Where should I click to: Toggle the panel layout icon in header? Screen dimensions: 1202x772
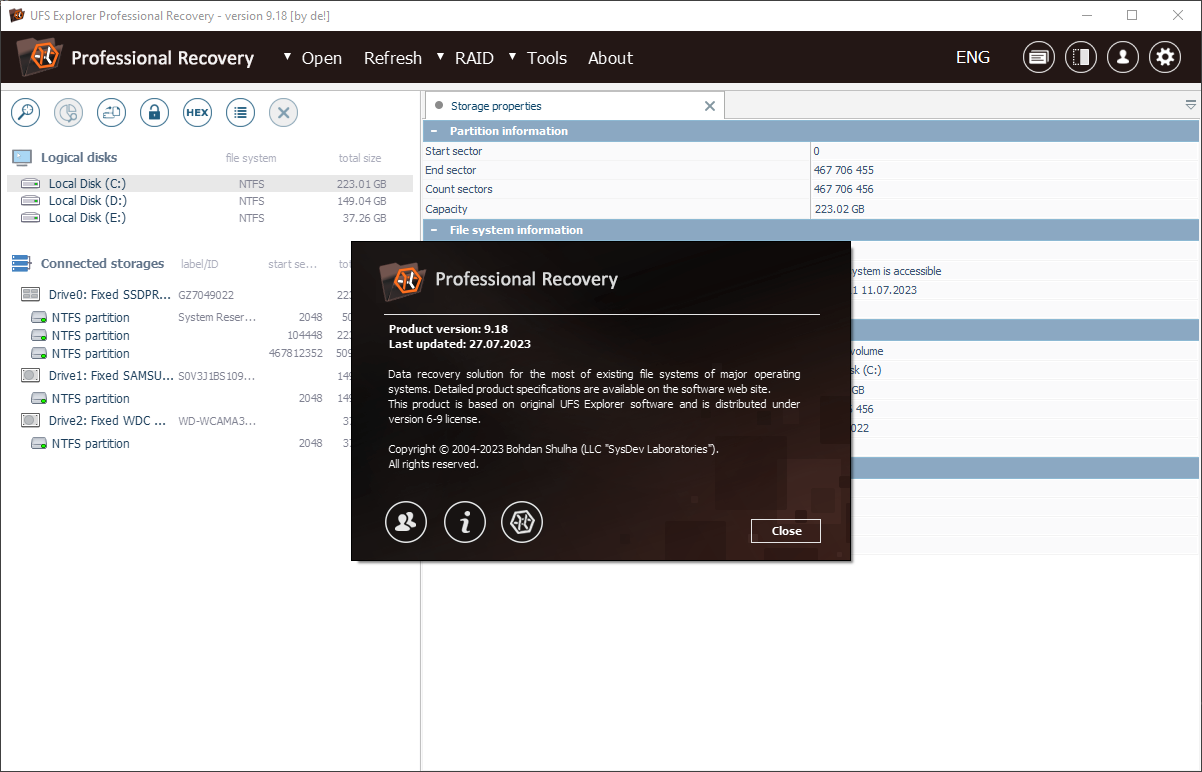(x=1081, y=57)
